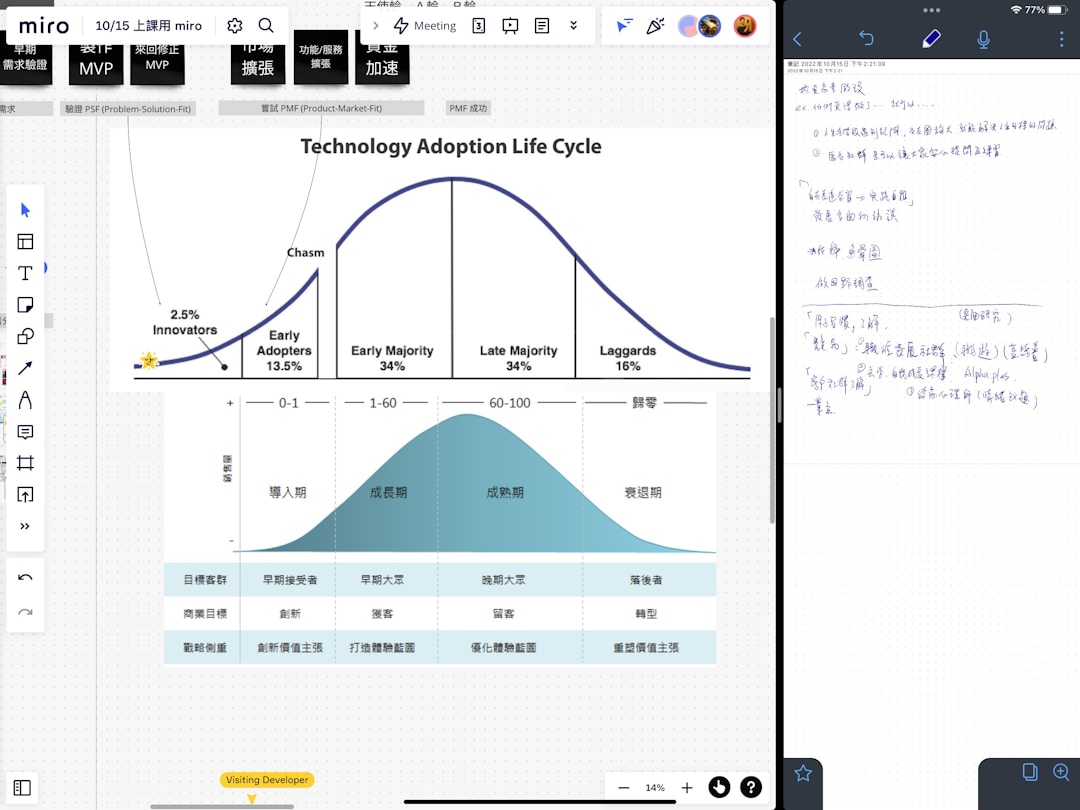This screenshot has height=810, width=1080.
Task: Start audio recording with microphone icon
Action: [x=984, y=39]
